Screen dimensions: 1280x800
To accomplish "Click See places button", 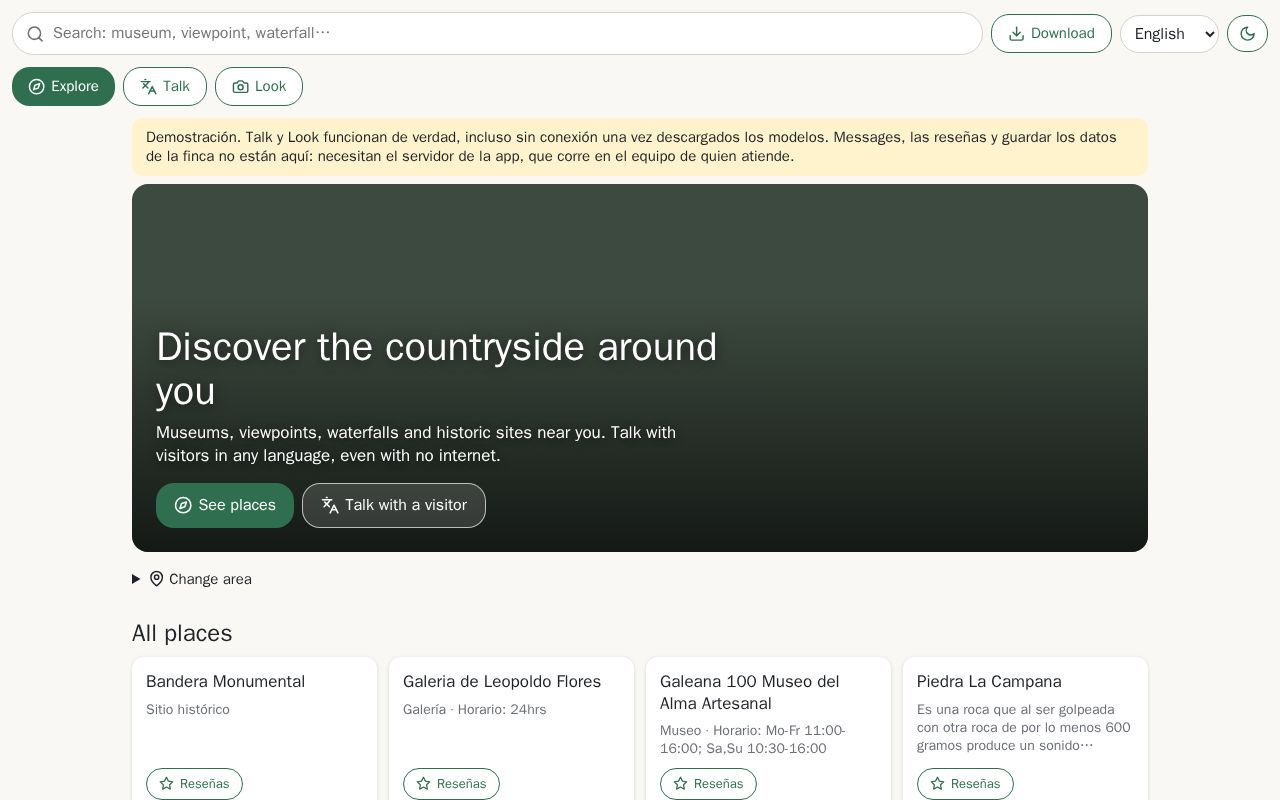I will pyautogui.click(x=225, y=505).
